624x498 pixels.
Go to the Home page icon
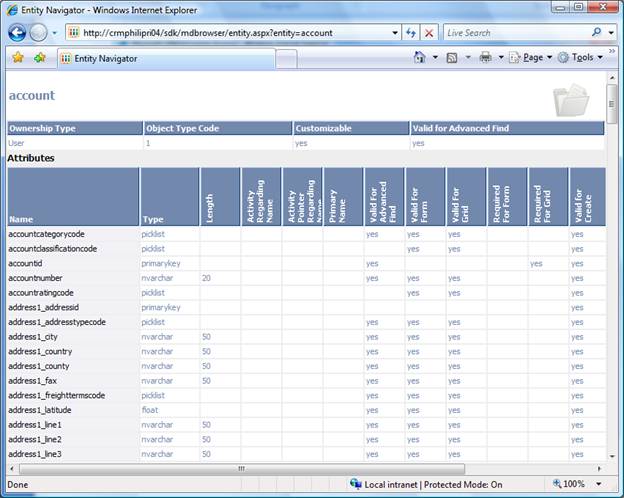[x=420, y=58]
